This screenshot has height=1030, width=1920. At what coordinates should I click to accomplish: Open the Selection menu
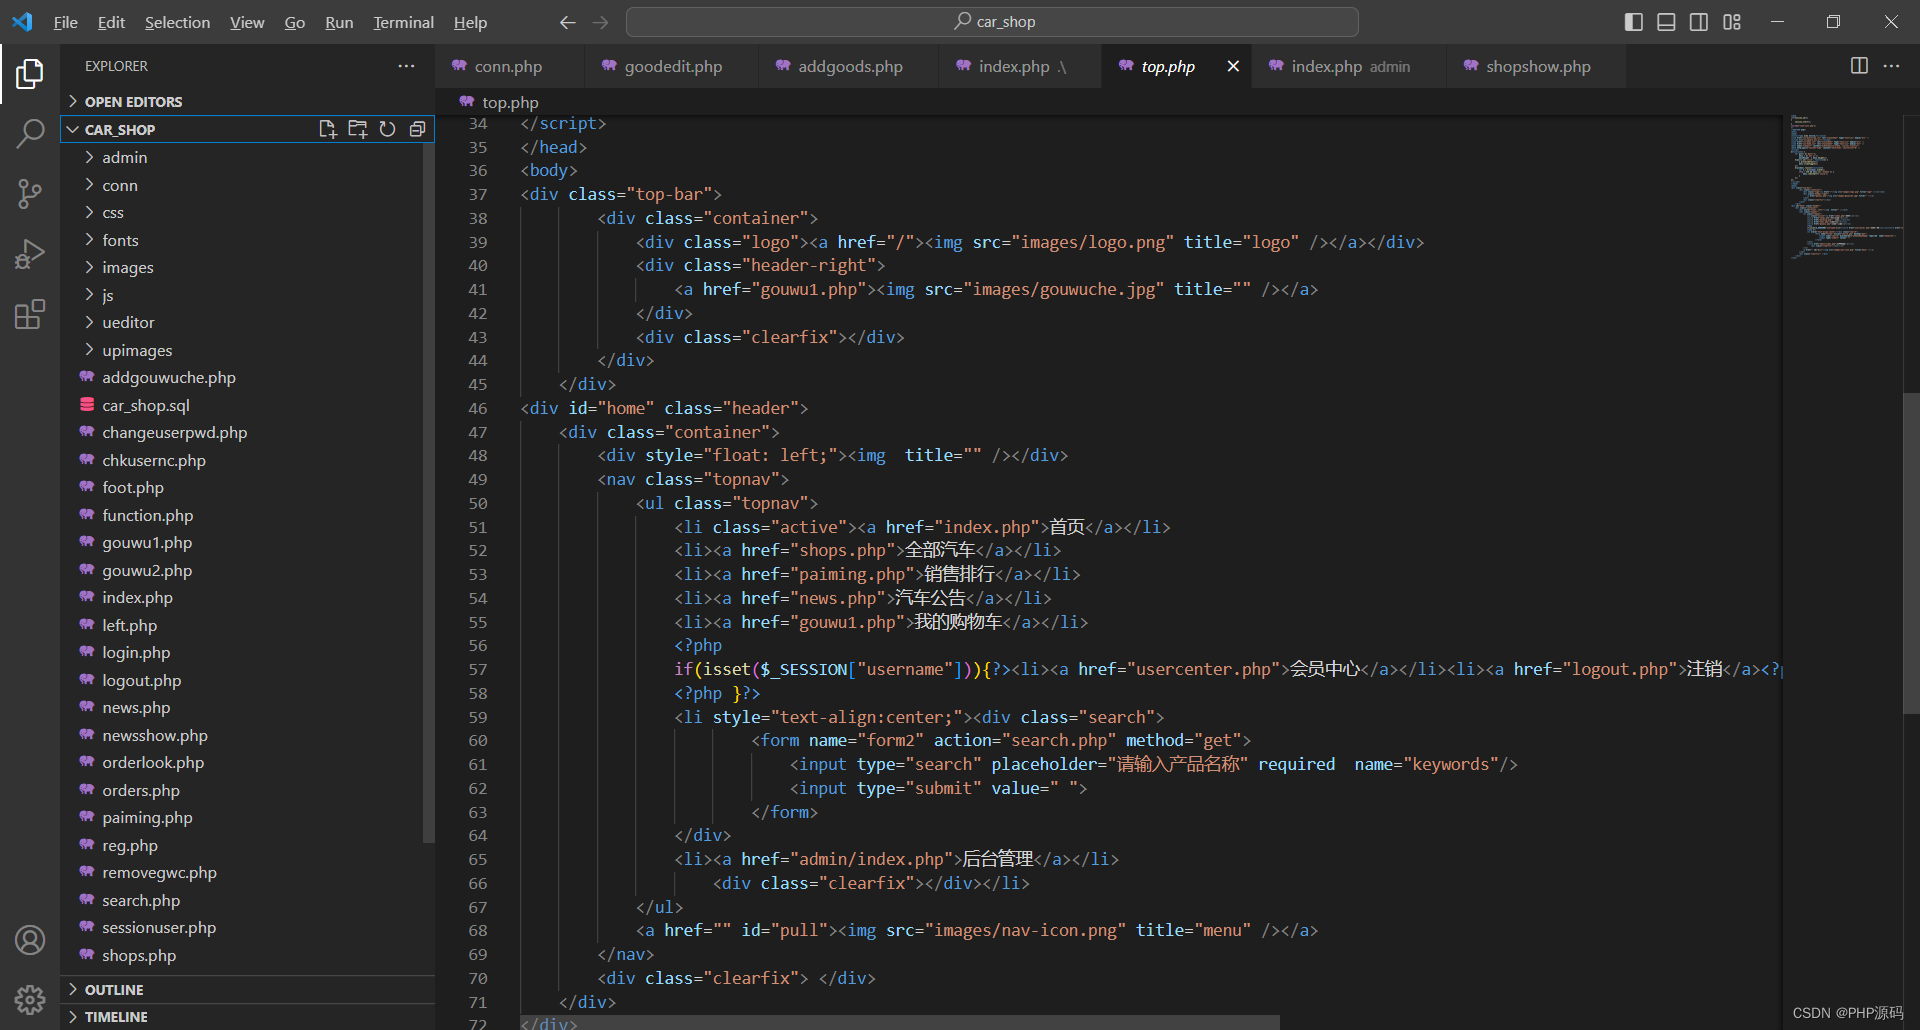pos(177,22)
